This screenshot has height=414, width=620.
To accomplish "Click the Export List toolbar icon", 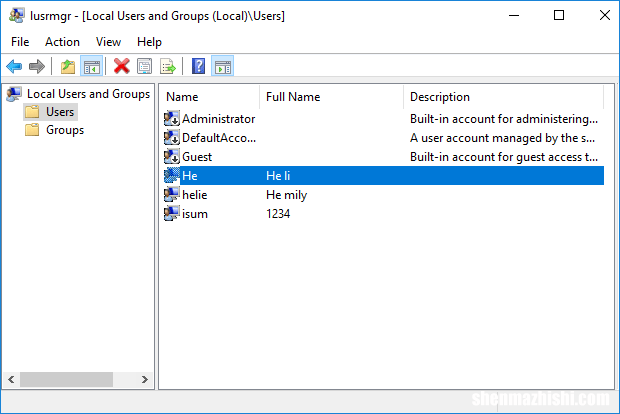I will (168, 67).
